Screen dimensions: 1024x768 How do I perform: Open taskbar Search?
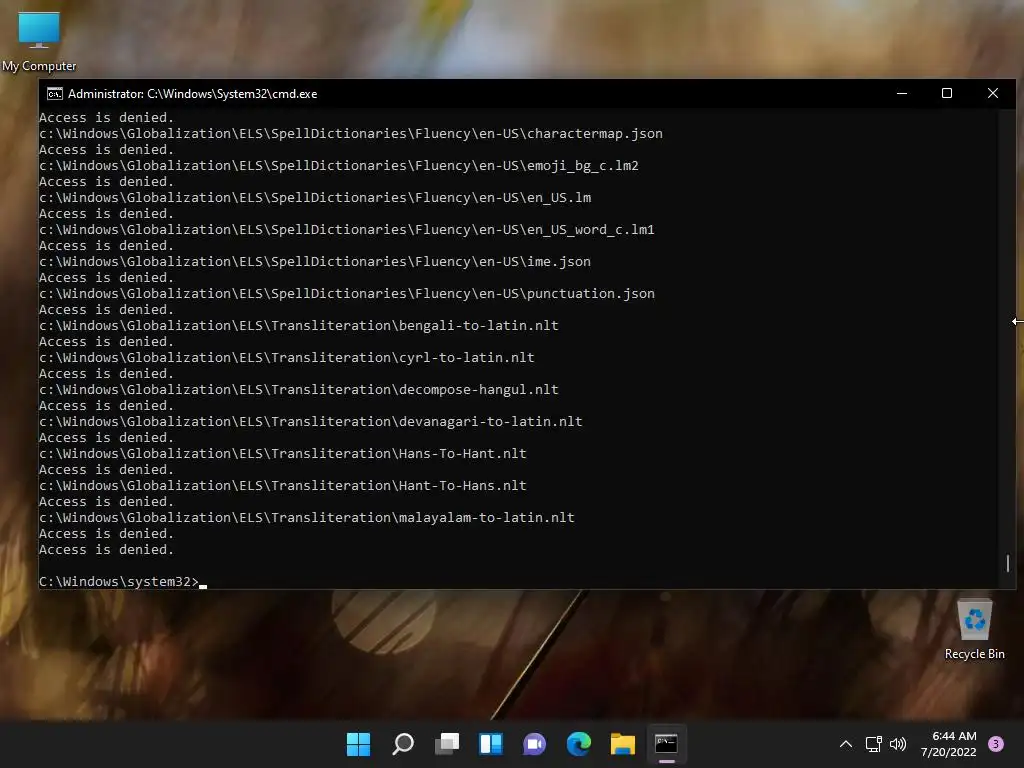pos(402,744)
